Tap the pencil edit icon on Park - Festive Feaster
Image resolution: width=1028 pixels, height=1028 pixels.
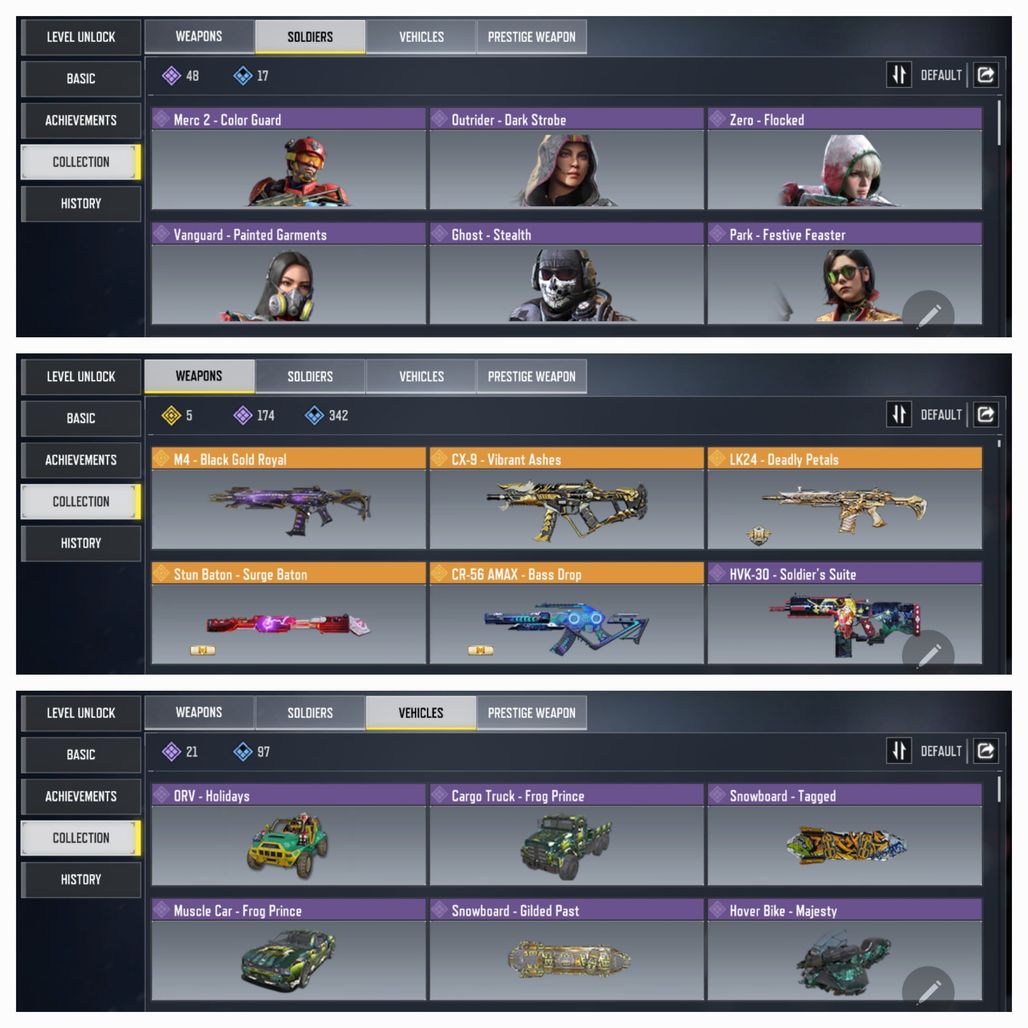(x=928, y=315)
